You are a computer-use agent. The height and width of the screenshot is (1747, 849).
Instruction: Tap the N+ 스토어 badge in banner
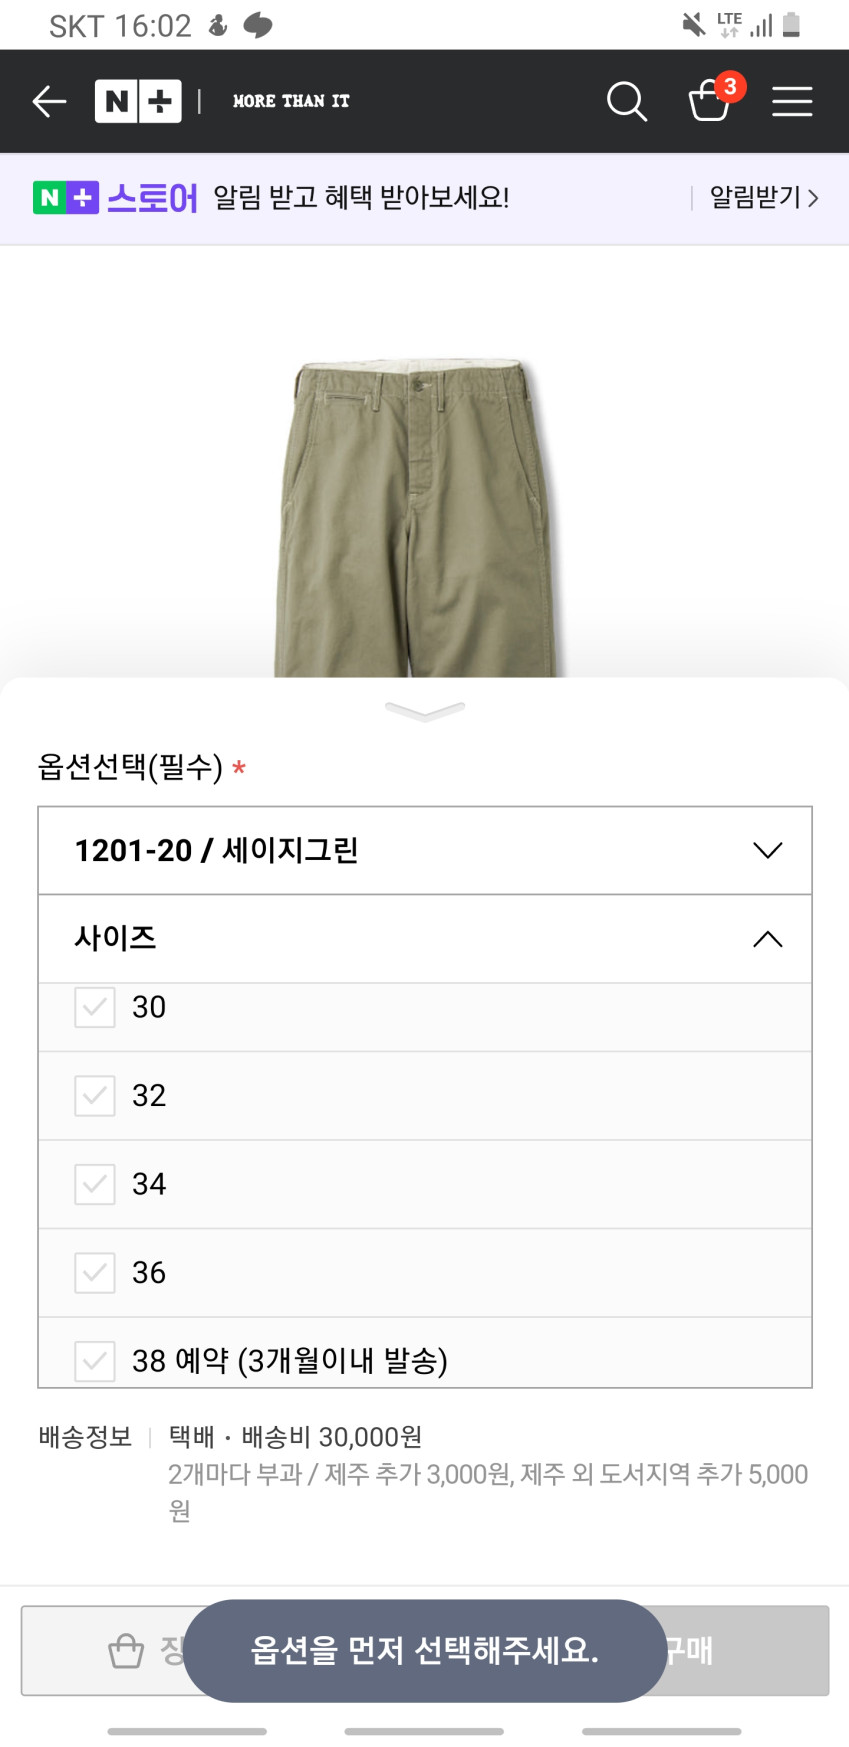click(115, 198)
